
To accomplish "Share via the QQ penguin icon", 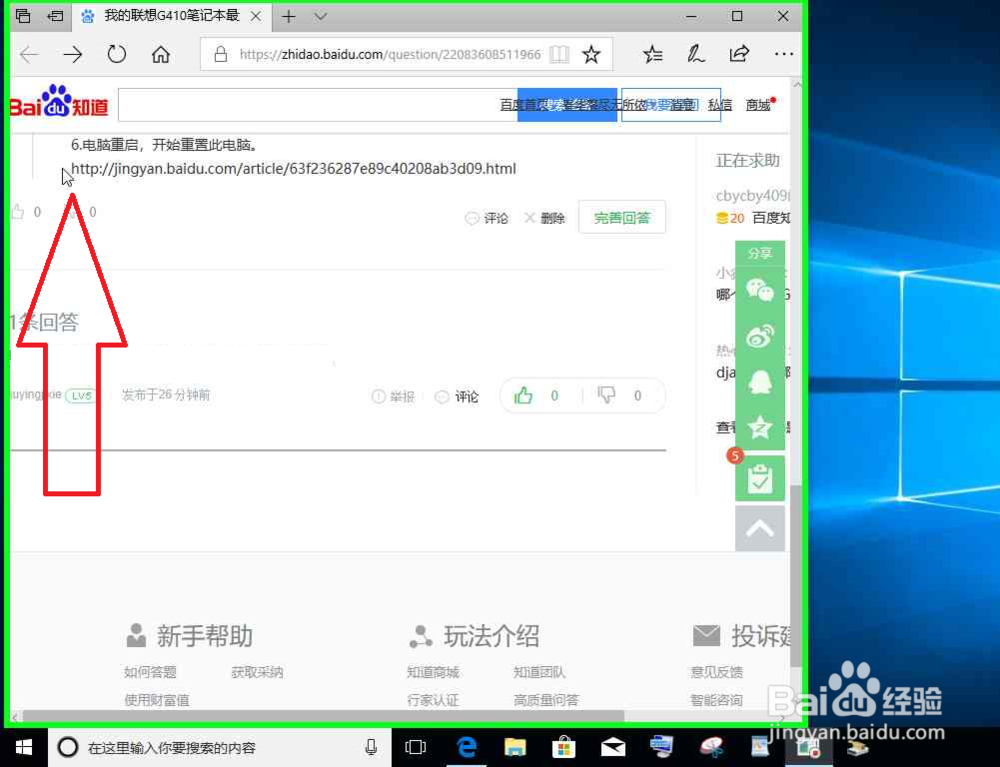I will click(x=760, y=382).
